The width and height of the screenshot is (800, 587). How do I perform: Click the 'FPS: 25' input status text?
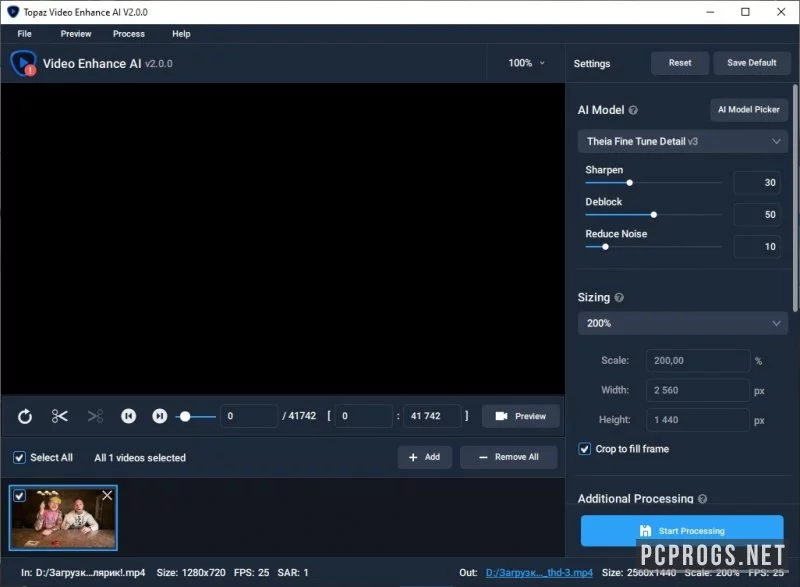(x=252, y=573)
